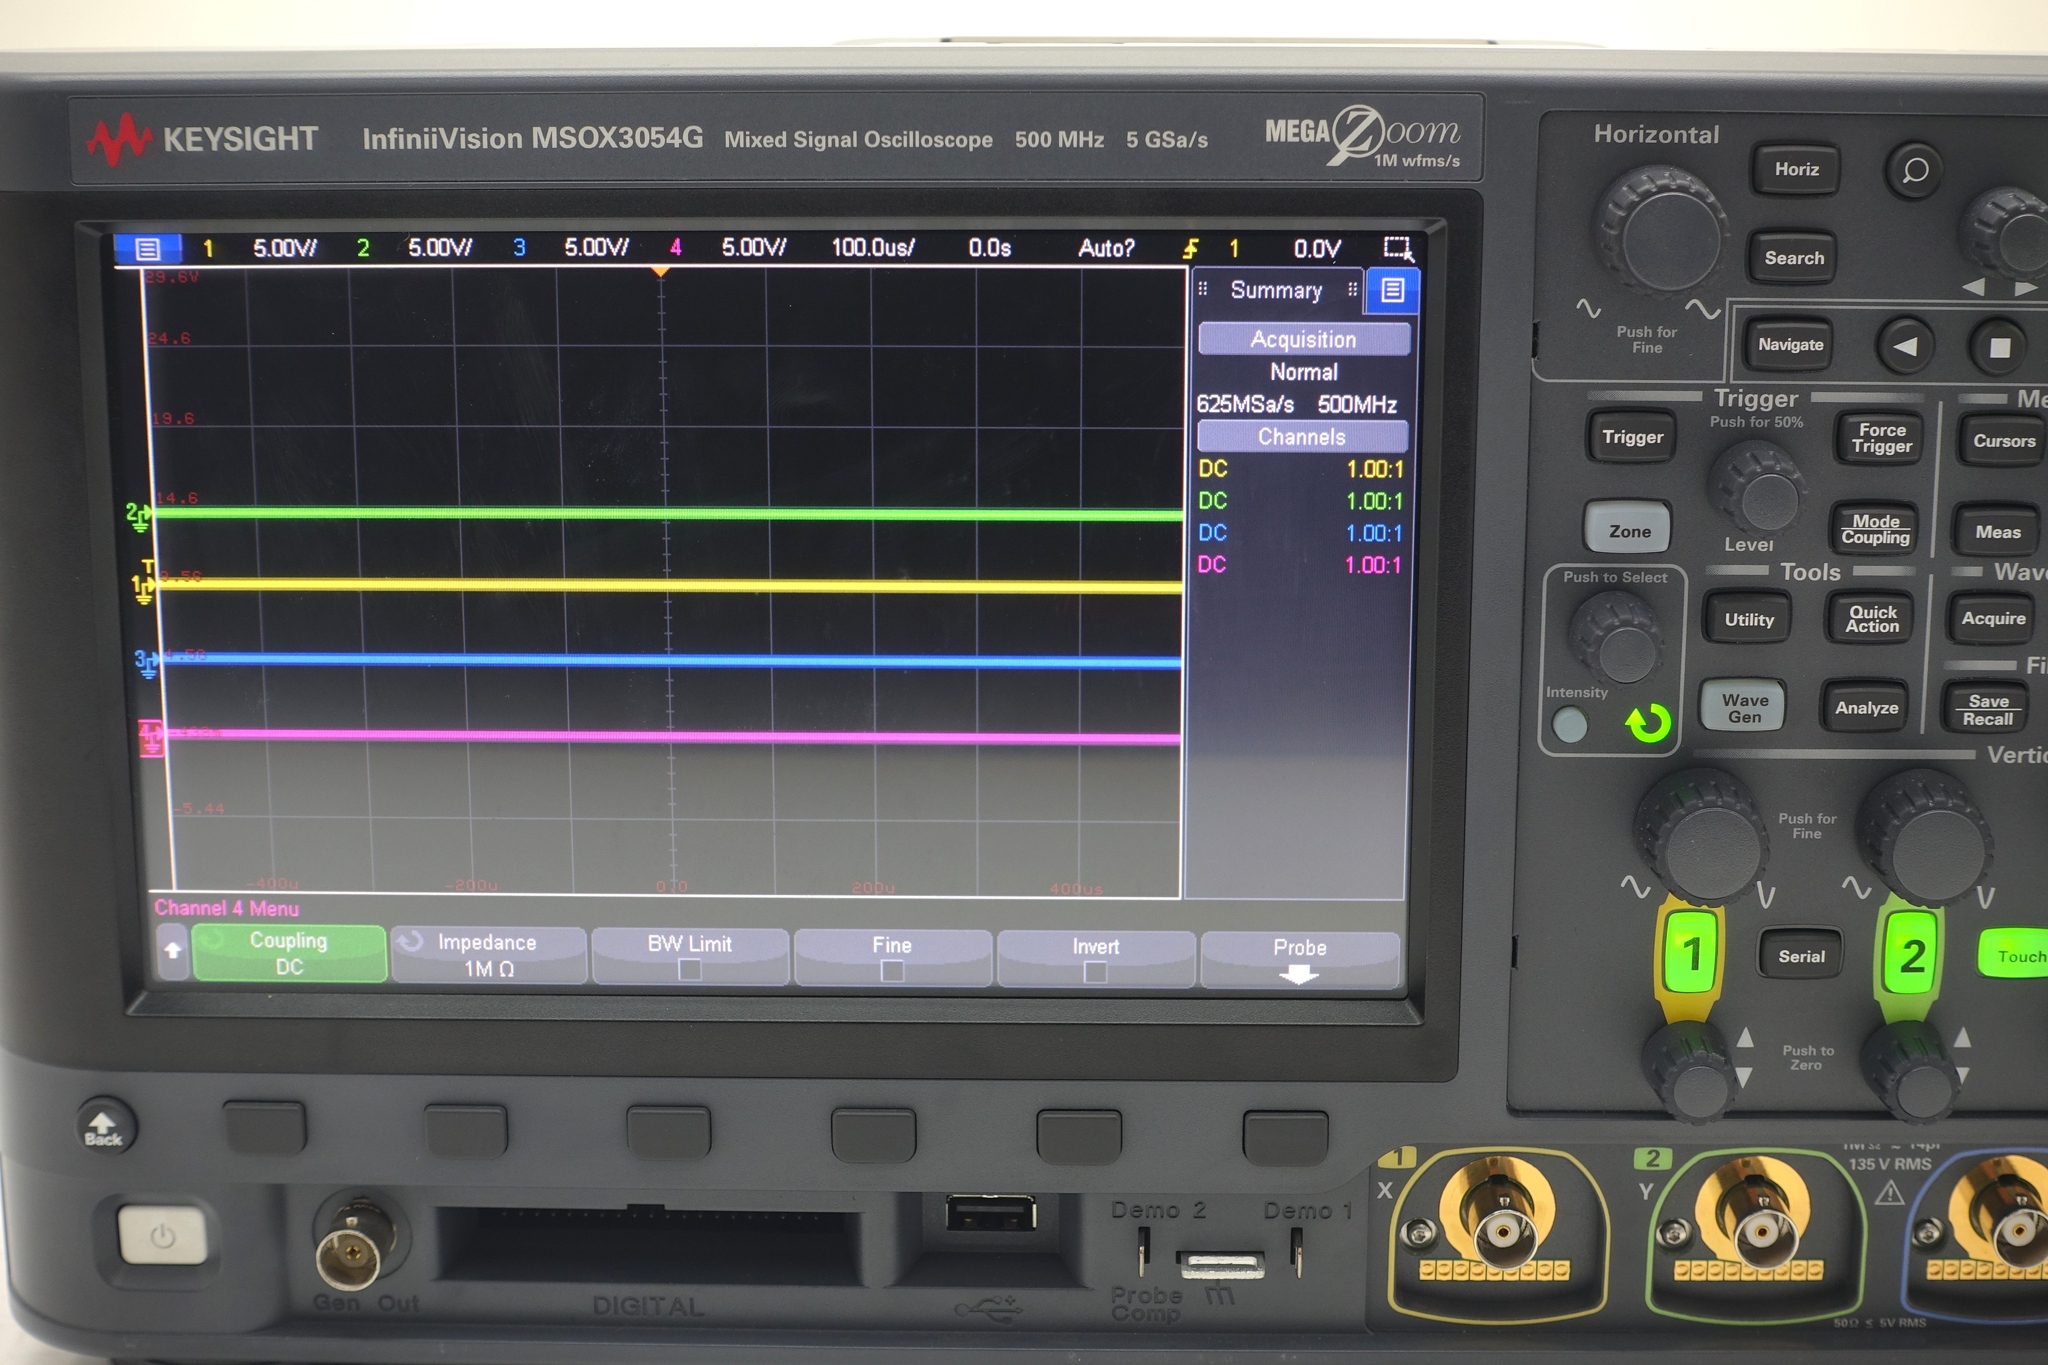
Task: Tap the 0.0V trigger level readout
Action: [x=1317, y=247]
